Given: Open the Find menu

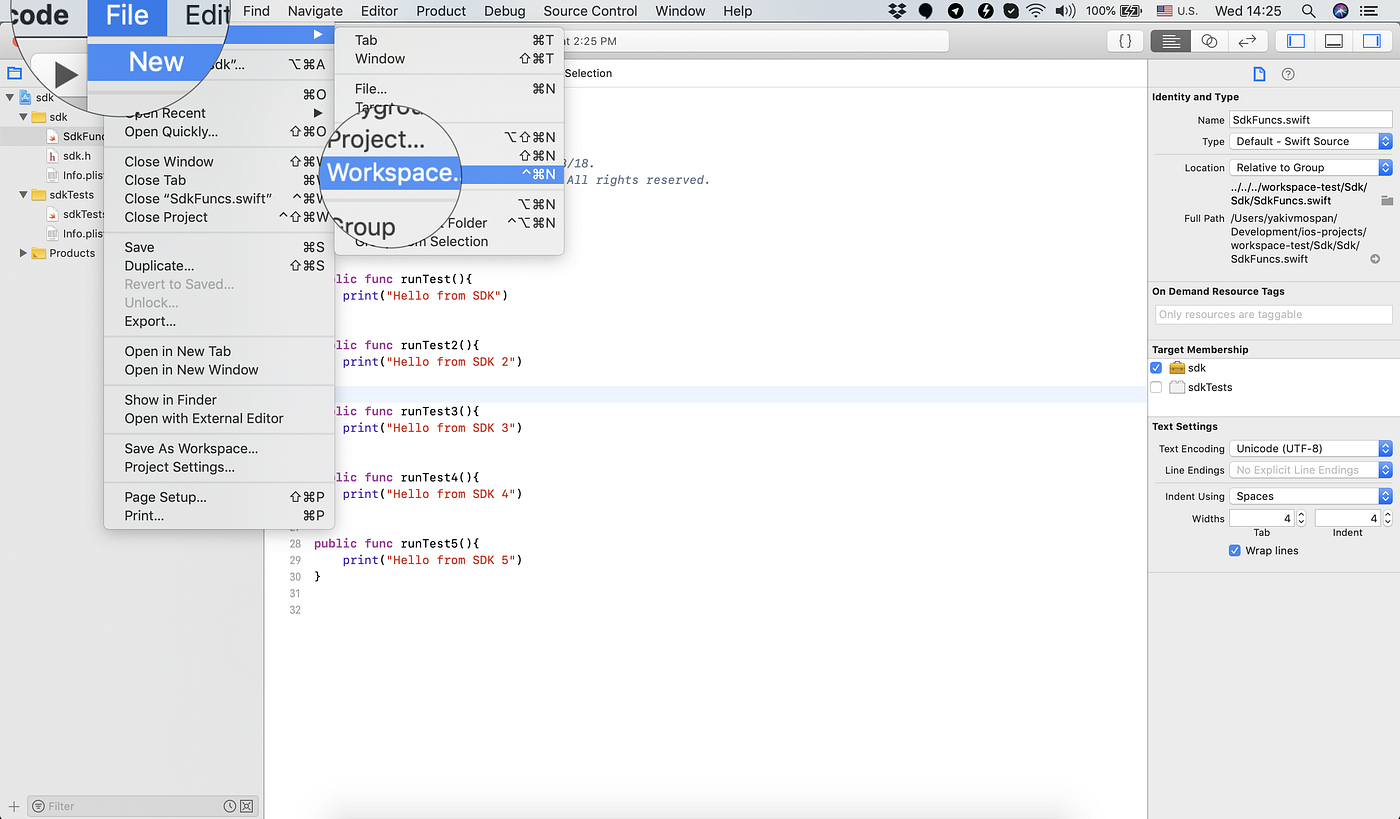Looking at the screenshot, I should (256, 11).
